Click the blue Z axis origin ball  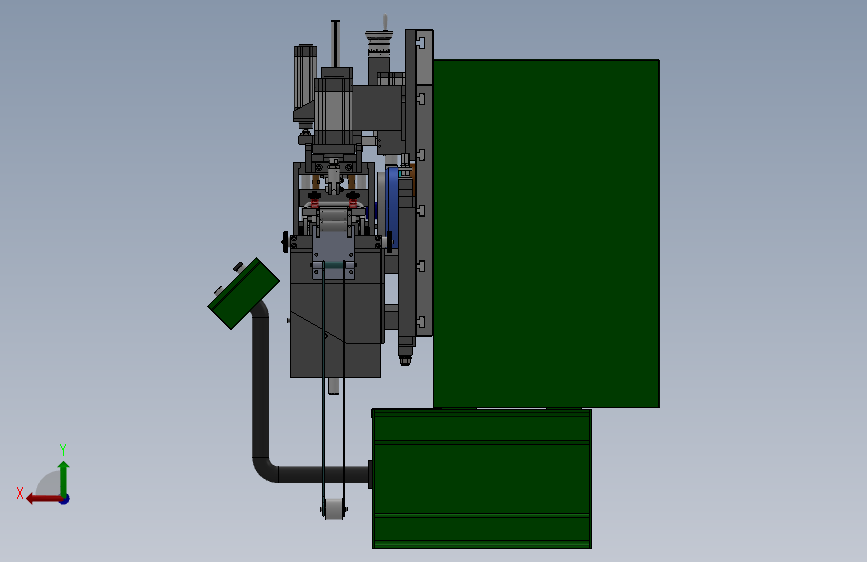click(x=65, y=499)
